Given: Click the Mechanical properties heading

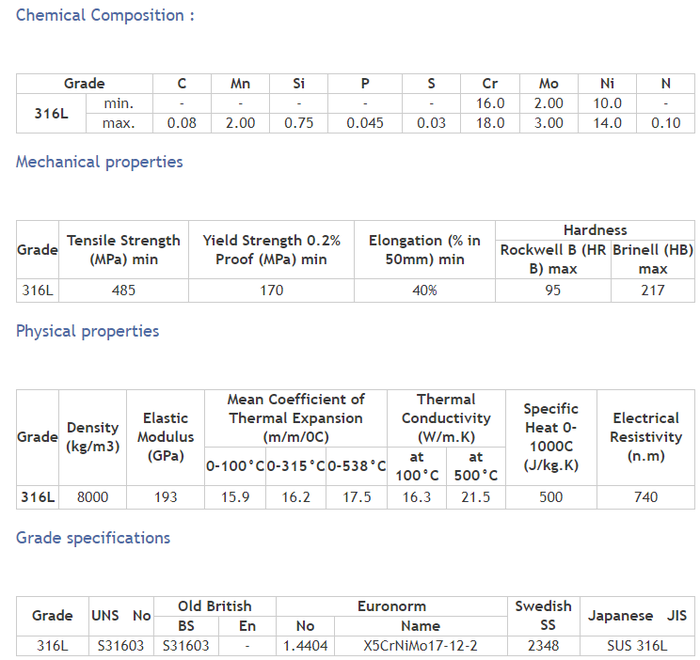Looking at the screenshot, I should coord(99,162).
